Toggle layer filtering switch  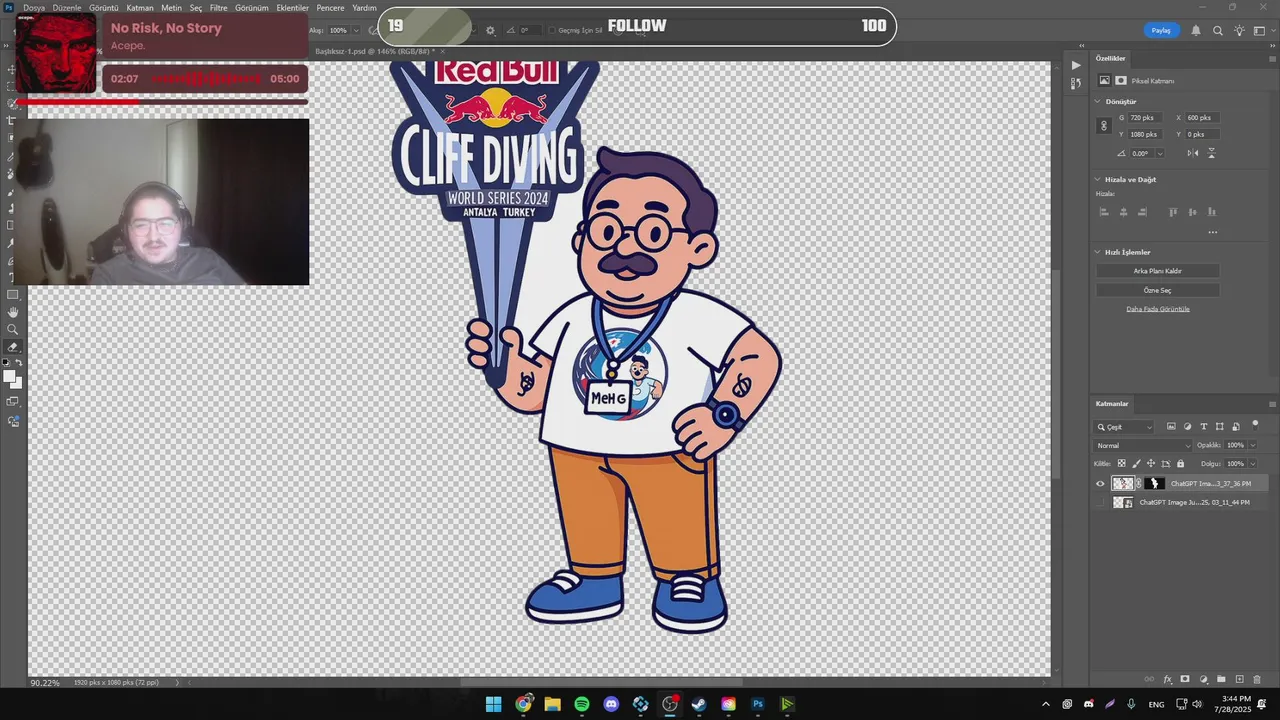tap(1255, 424)
